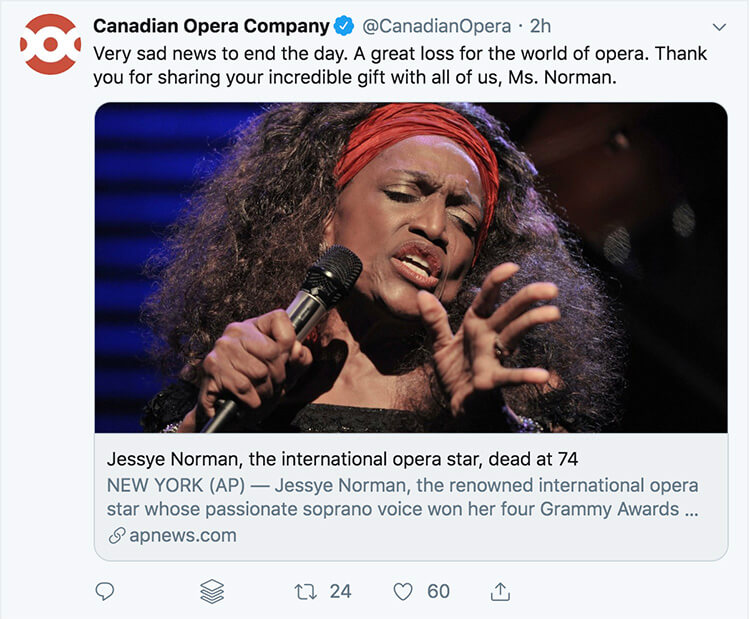
Task: Open the Jessye Norman article headline
Action: pyautogui.click(x=342, y=460)
